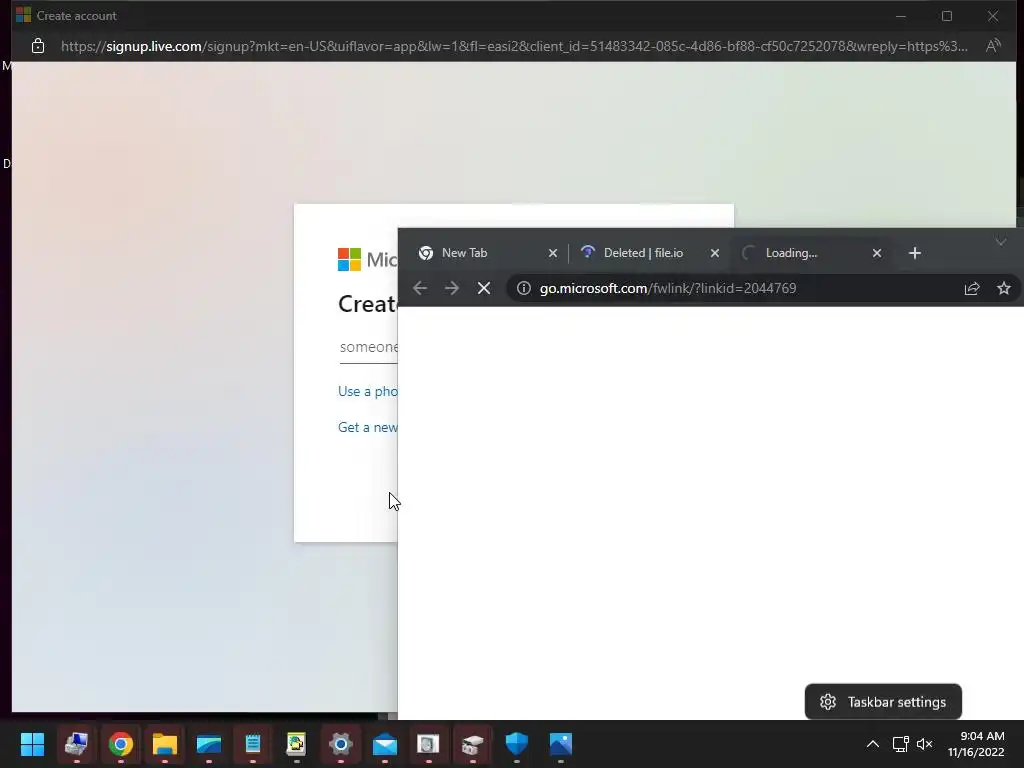Open the disk drive utility icon in taskbar
The image size is (1024, 768).
click(428, 744)
